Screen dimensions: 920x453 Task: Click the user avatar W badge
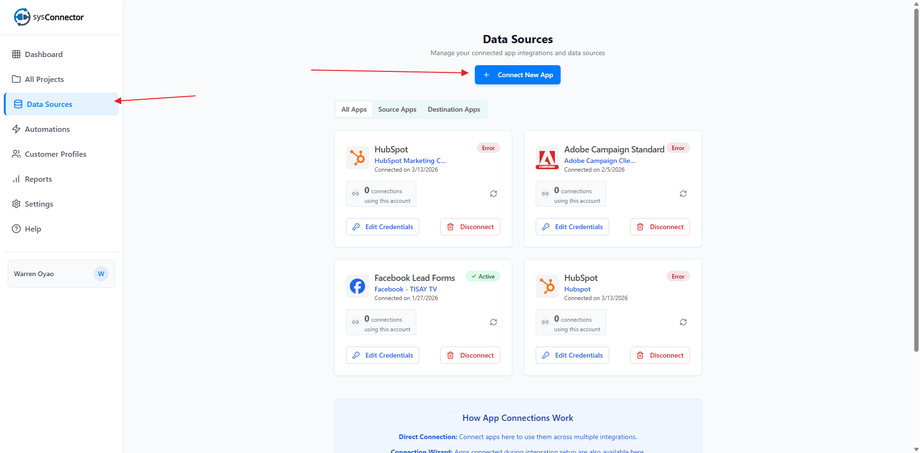pos(101,274)
